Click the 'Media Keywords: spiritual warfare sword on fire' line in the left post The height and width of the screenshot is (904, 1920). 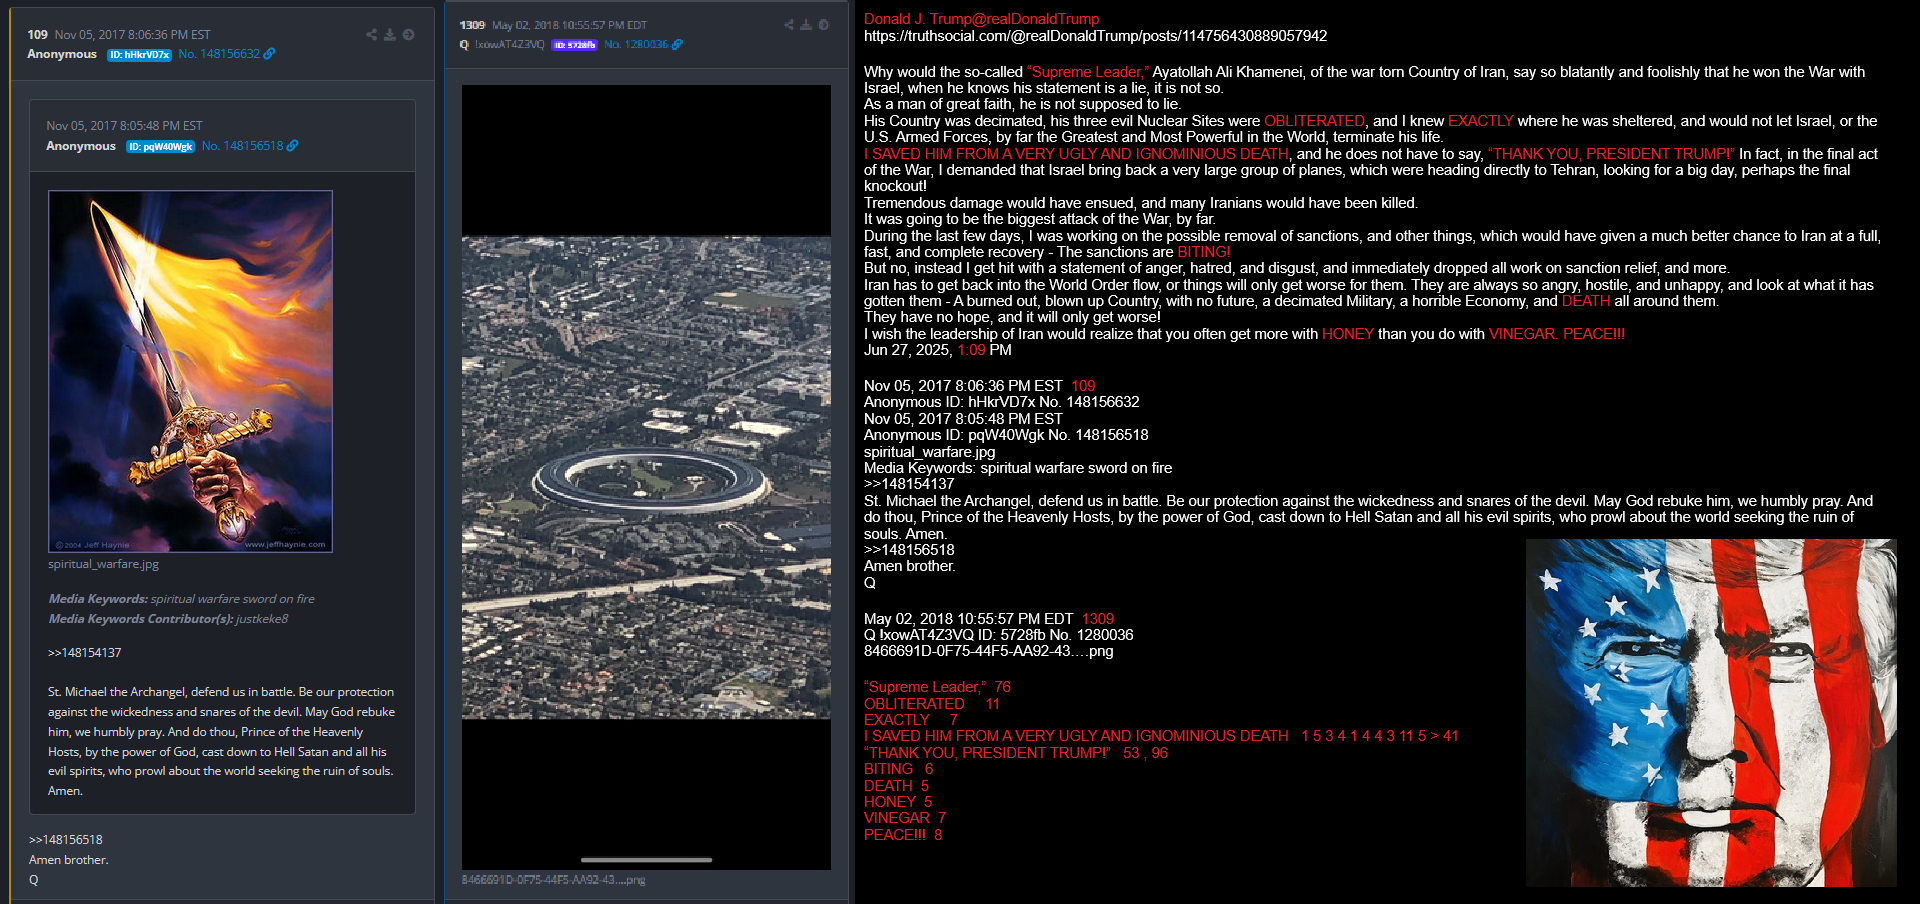[x=181, y=599]
